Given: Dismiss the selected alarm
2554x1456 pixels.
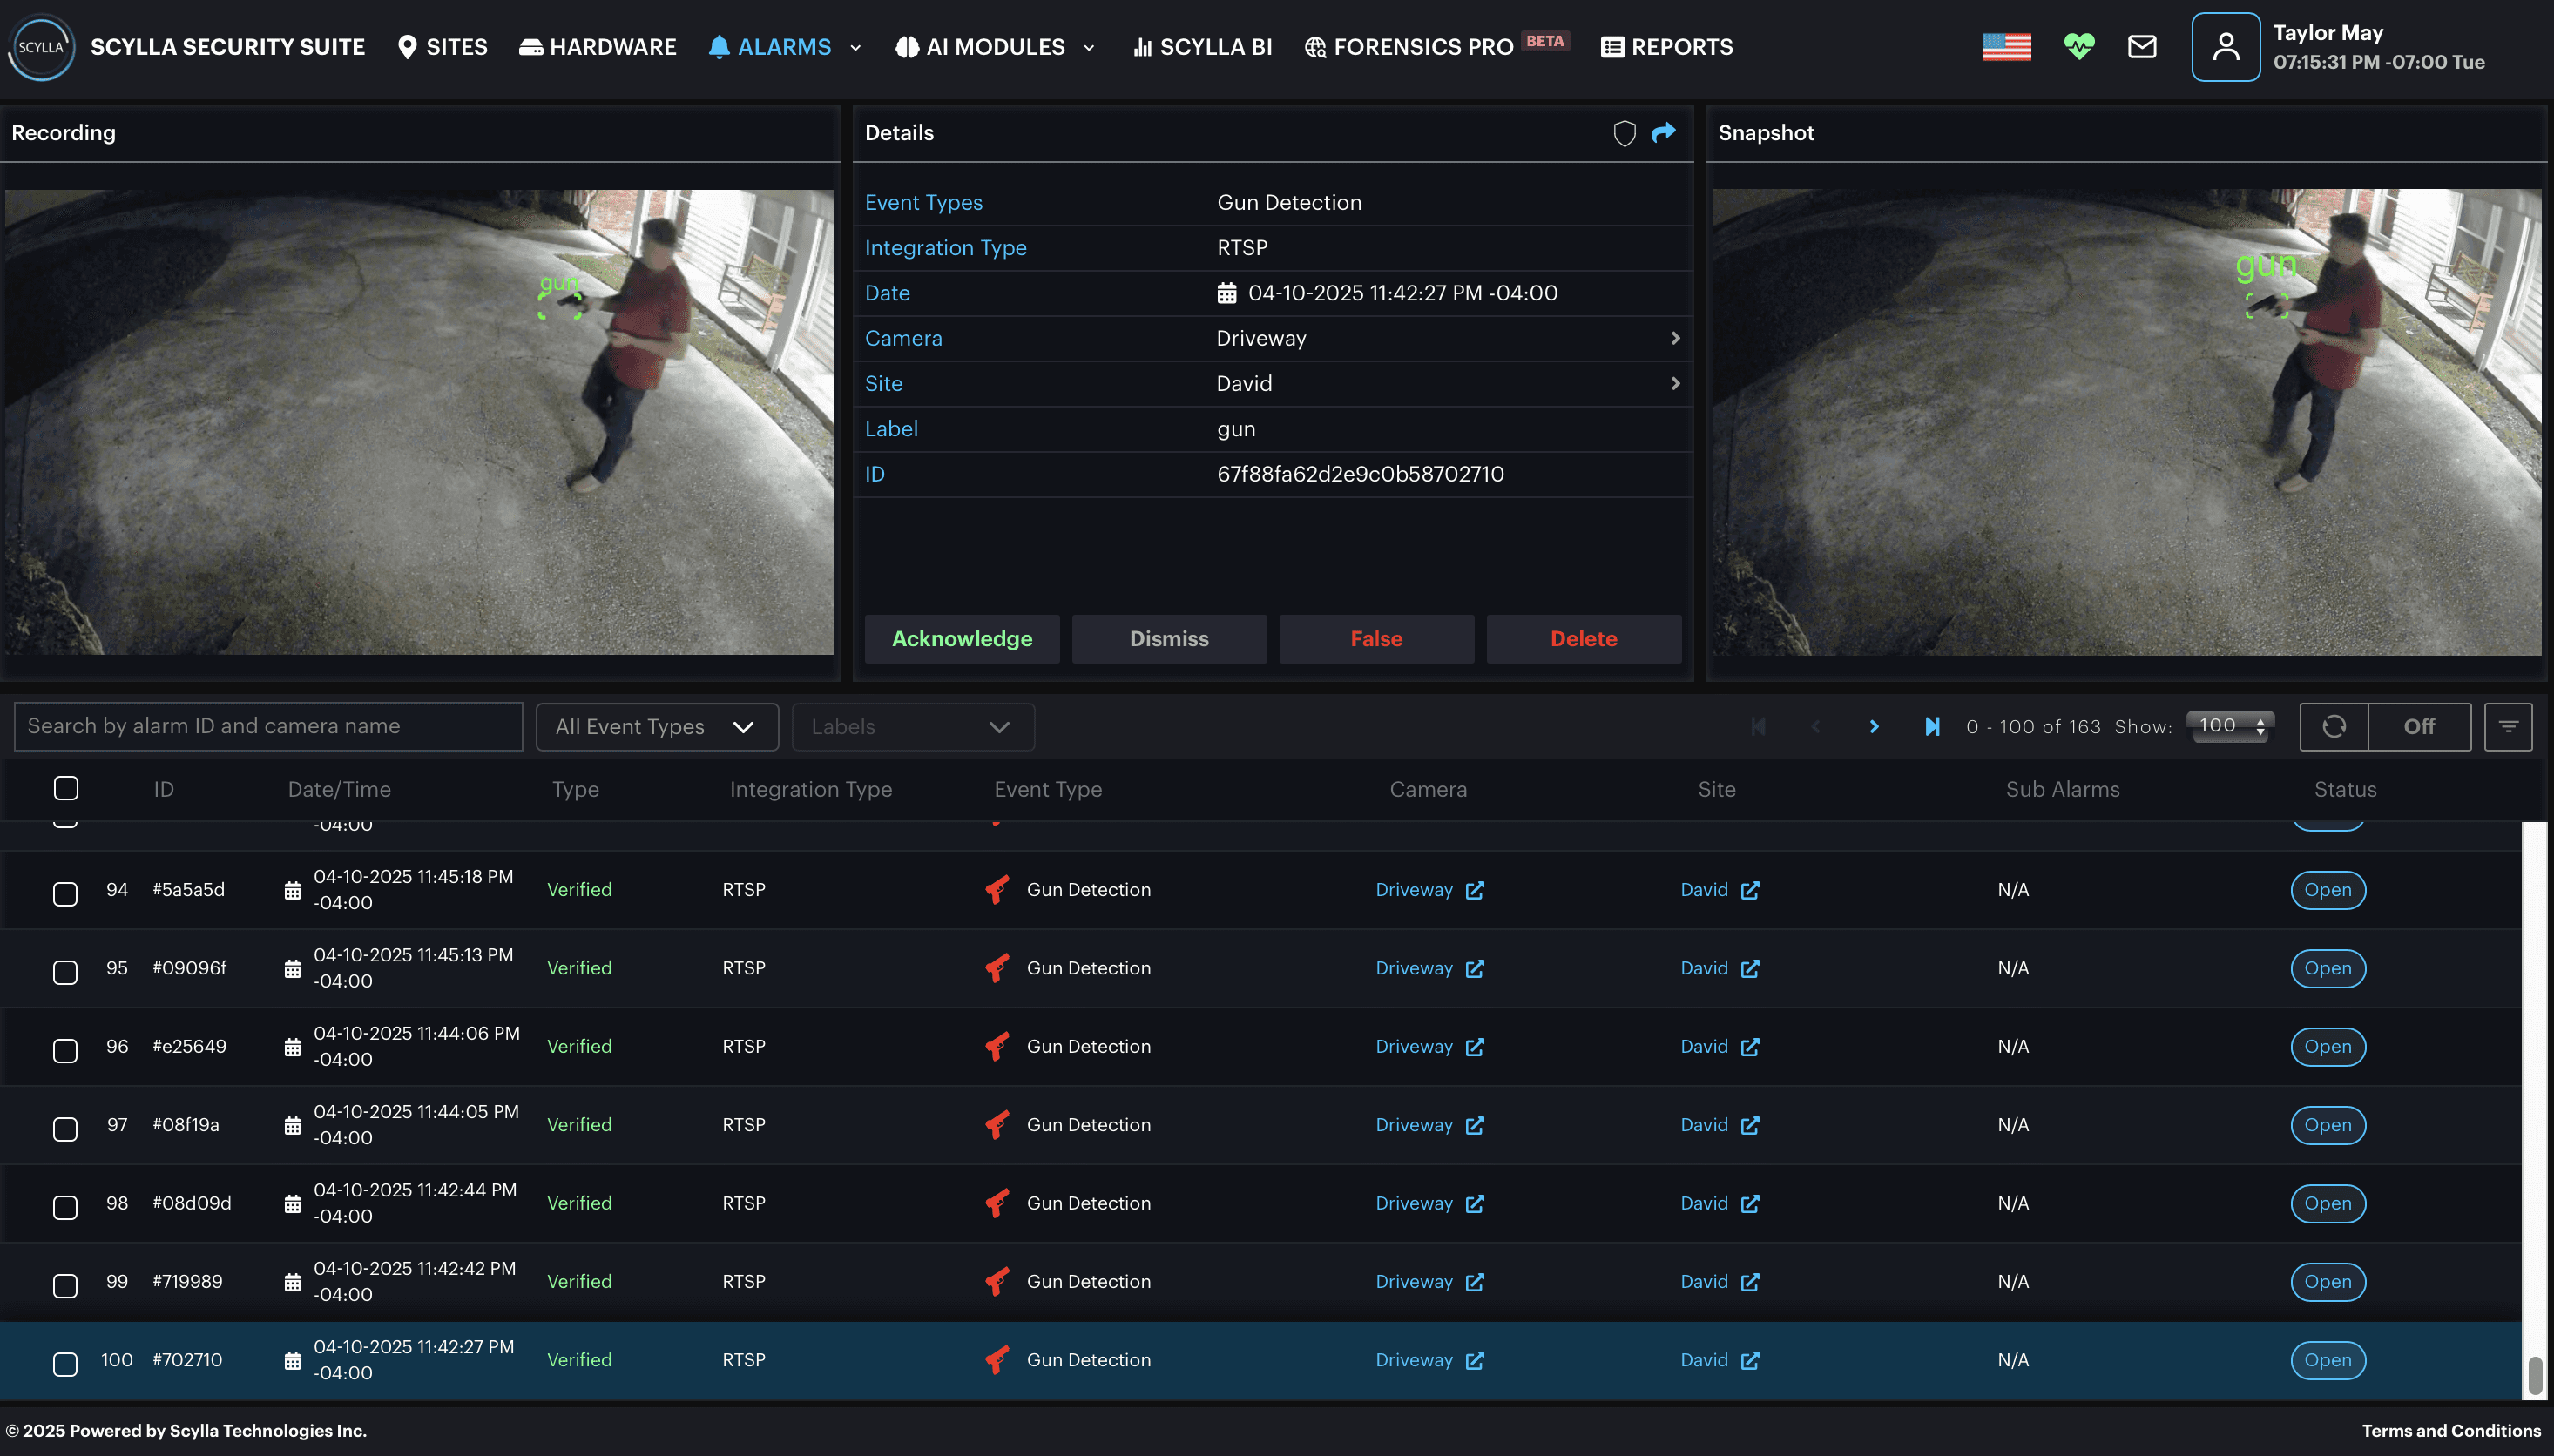Looking at the screenshot, I should pyautogui.click(x=1169, y=639).
